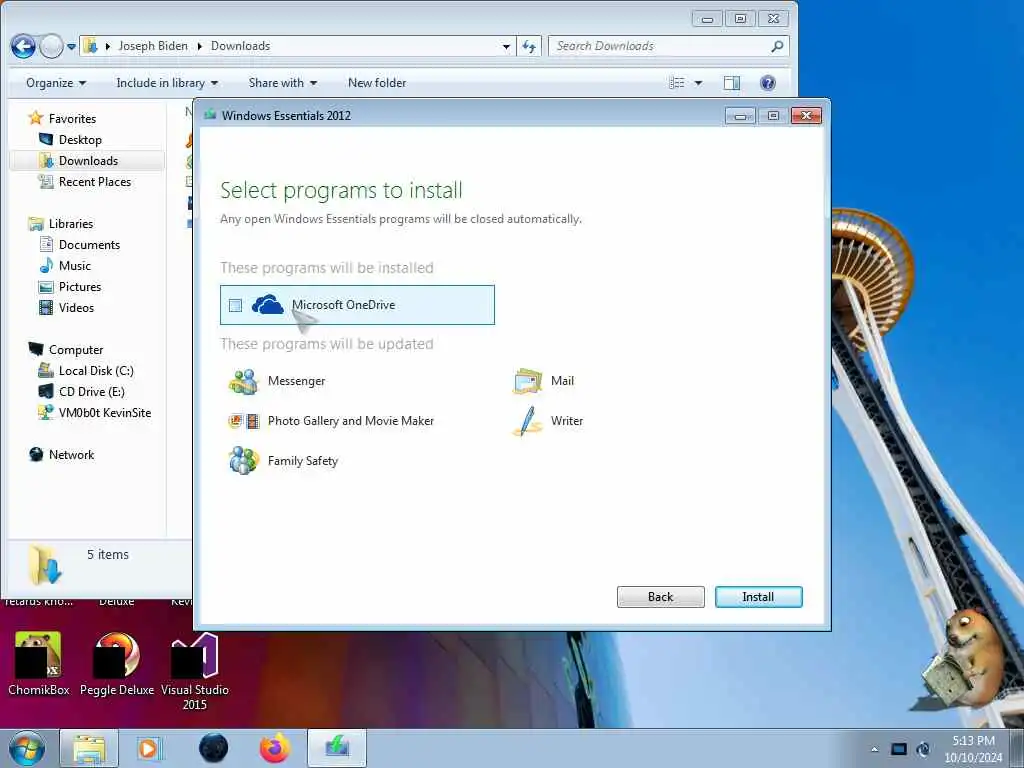Open the Pictures library
The image size is (1024, 768).
click(80, 287)
